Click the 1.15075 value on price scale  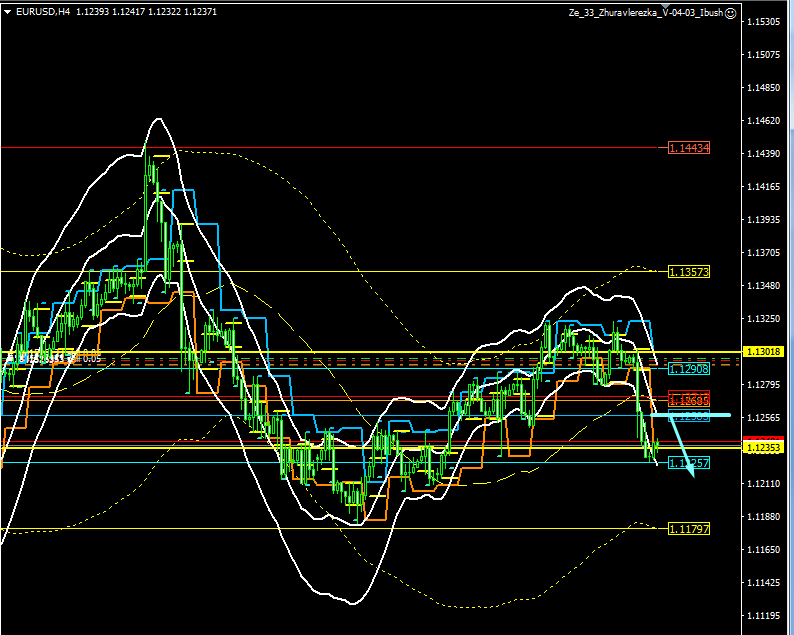(x=764, y=55)
